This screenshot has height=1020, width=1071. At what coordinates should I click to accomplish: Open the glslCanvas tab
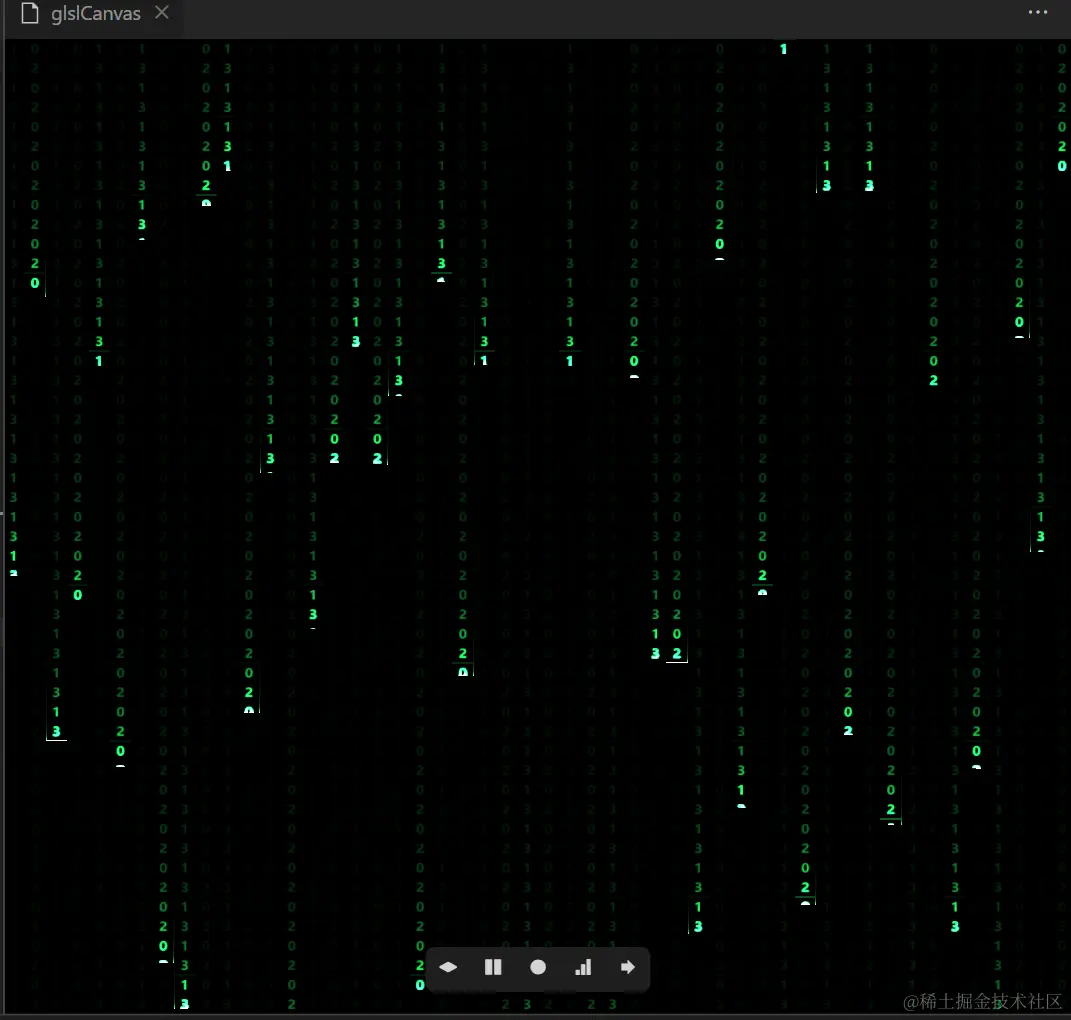click(x=96, y=14)
